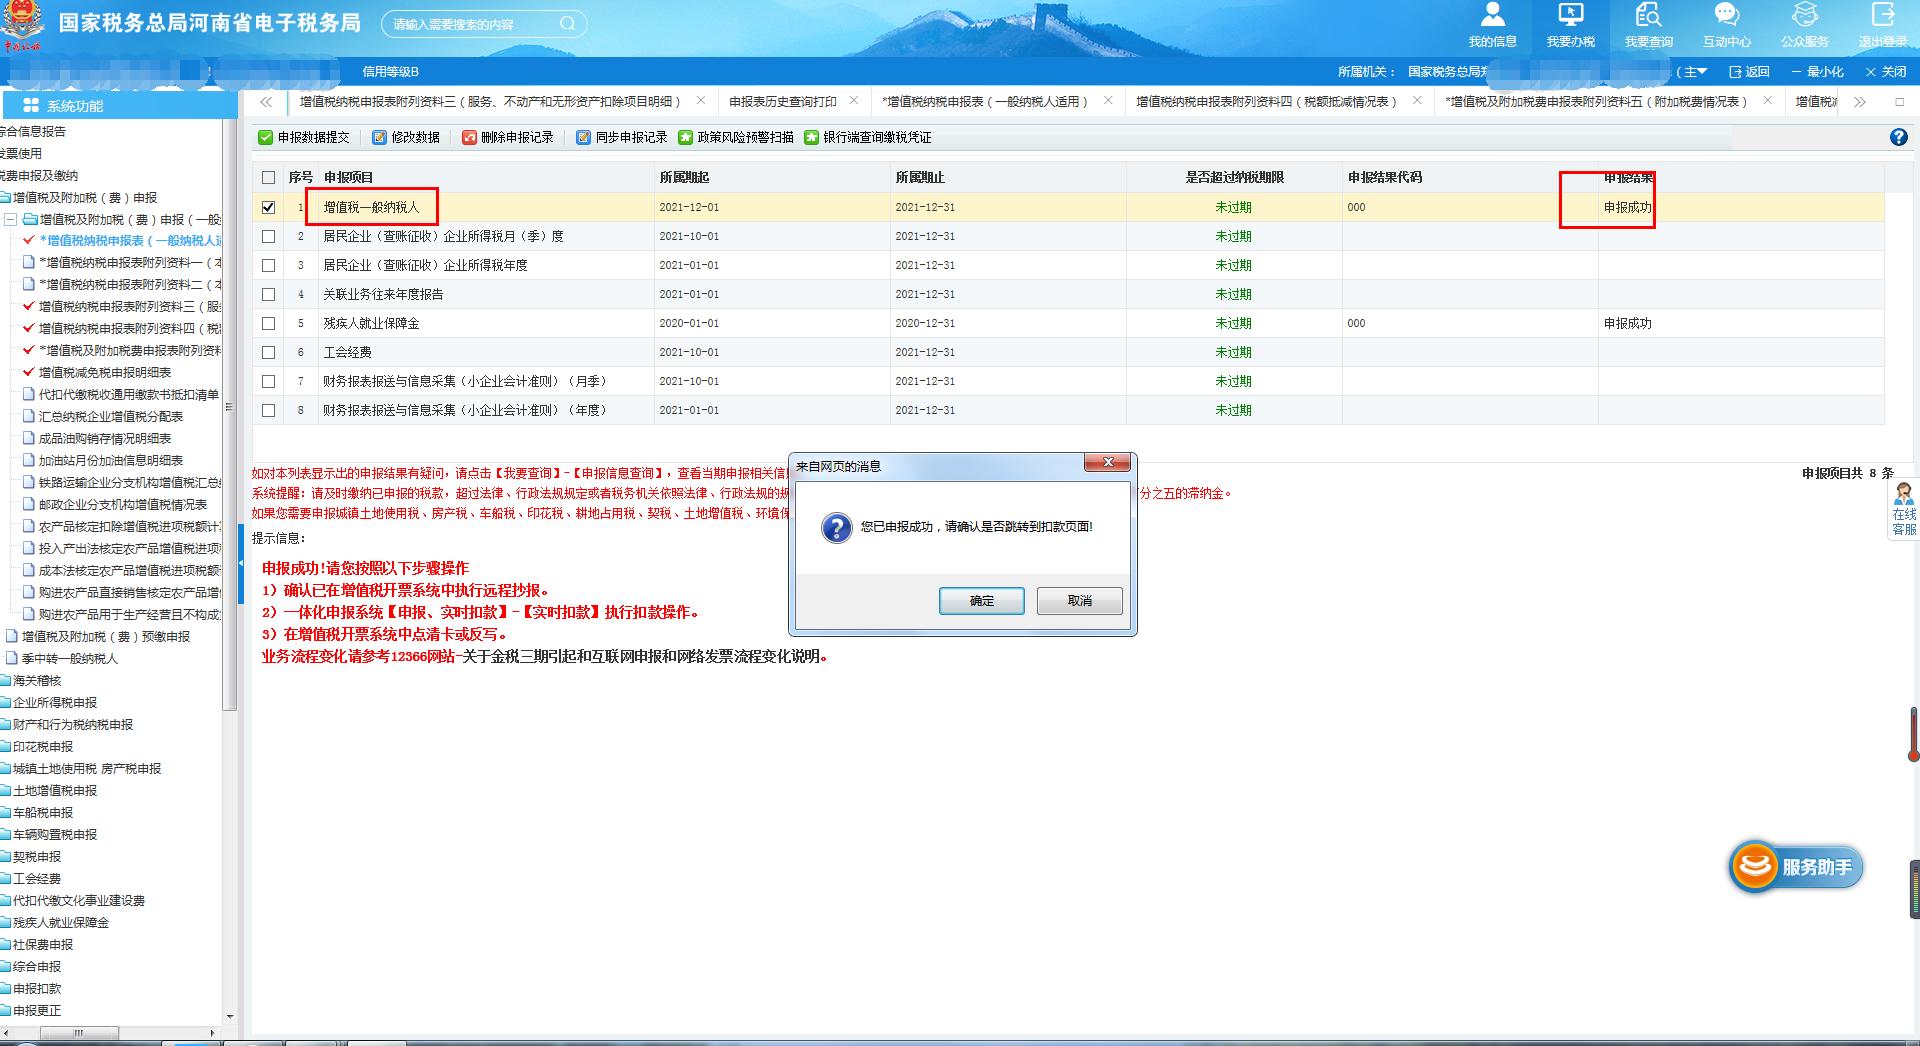The image size is (1920, 1046).
Task: Open 增值税减免税申报明细表 in the tree
Action: point(105,373)
